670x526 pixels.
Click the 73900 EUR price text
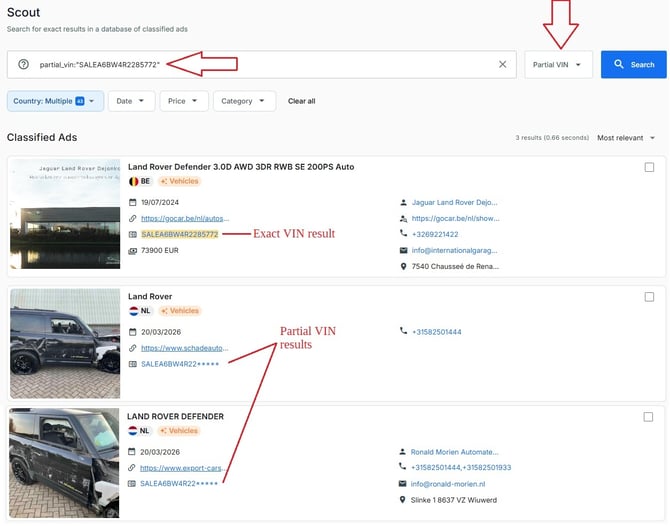click(x=160, y=250)
